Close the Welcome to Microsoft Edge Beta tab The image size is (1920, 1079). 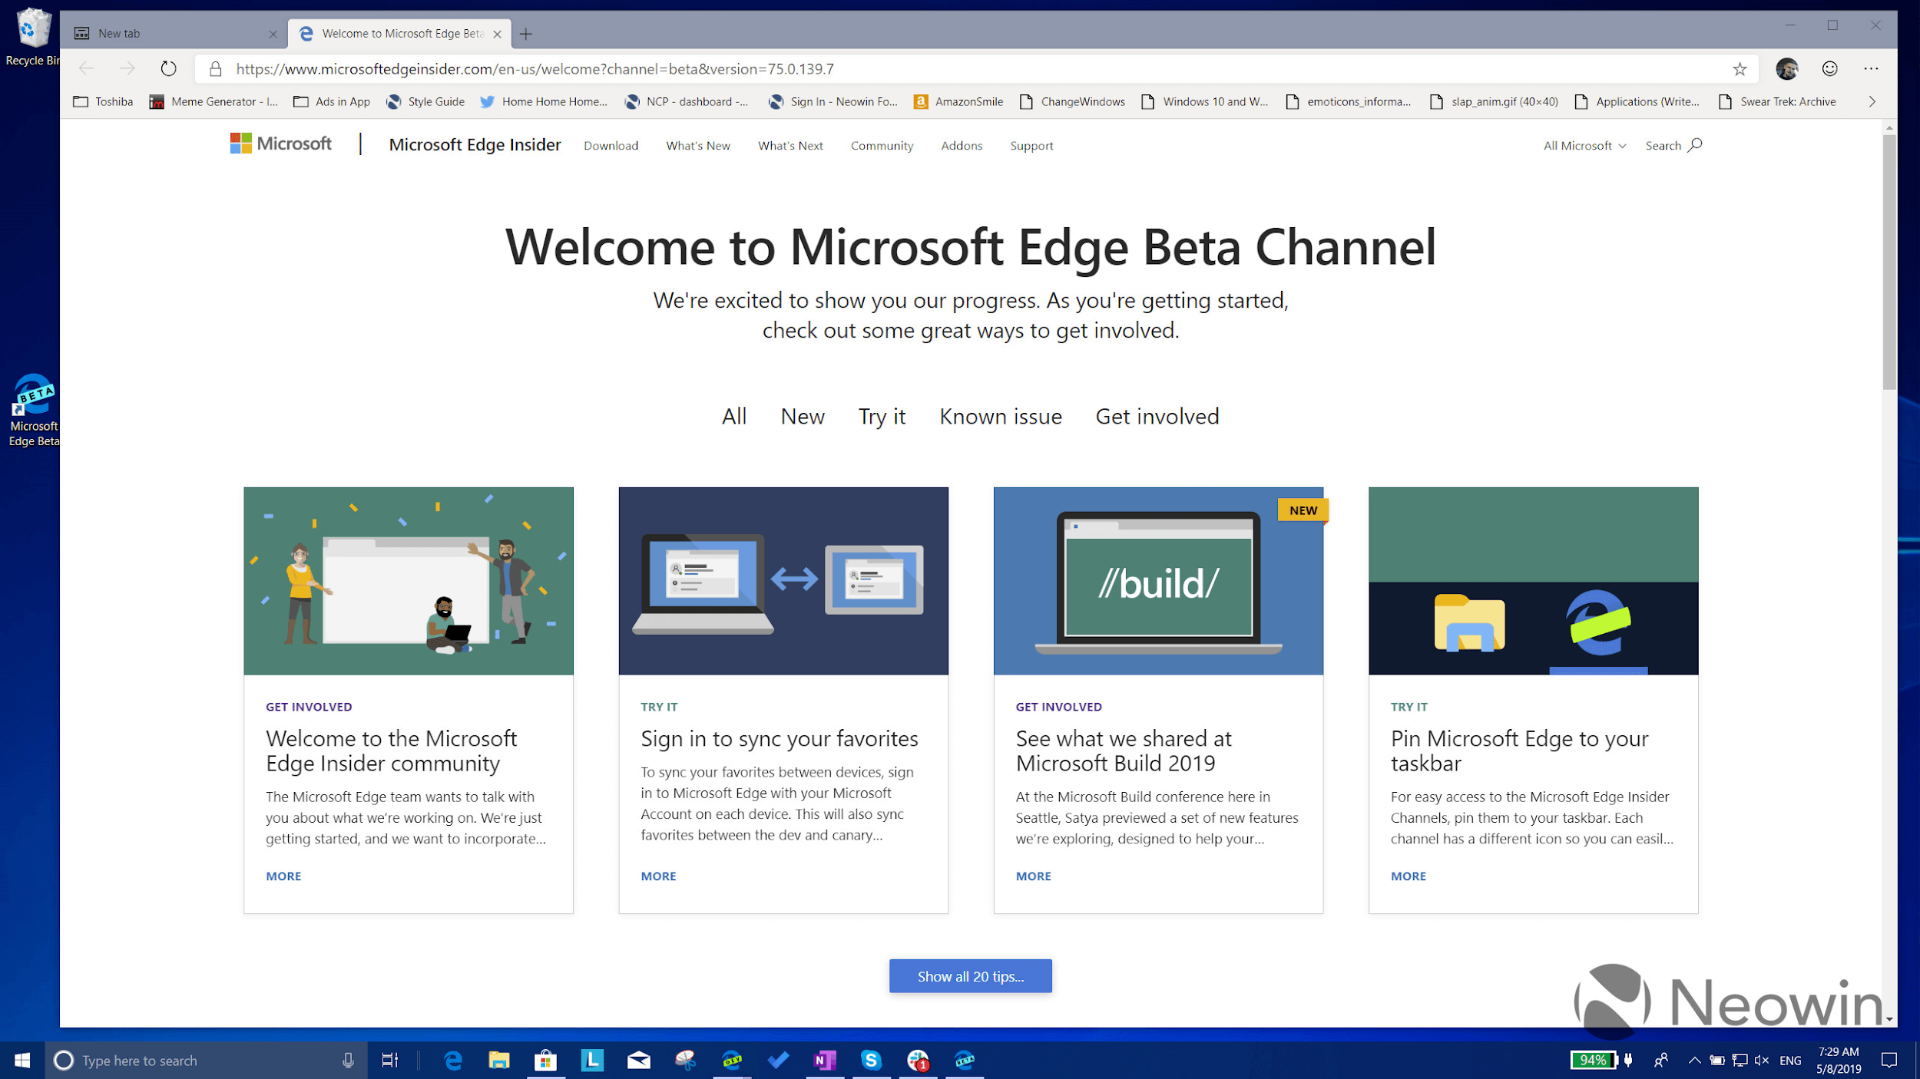click(x=497, y=34)
